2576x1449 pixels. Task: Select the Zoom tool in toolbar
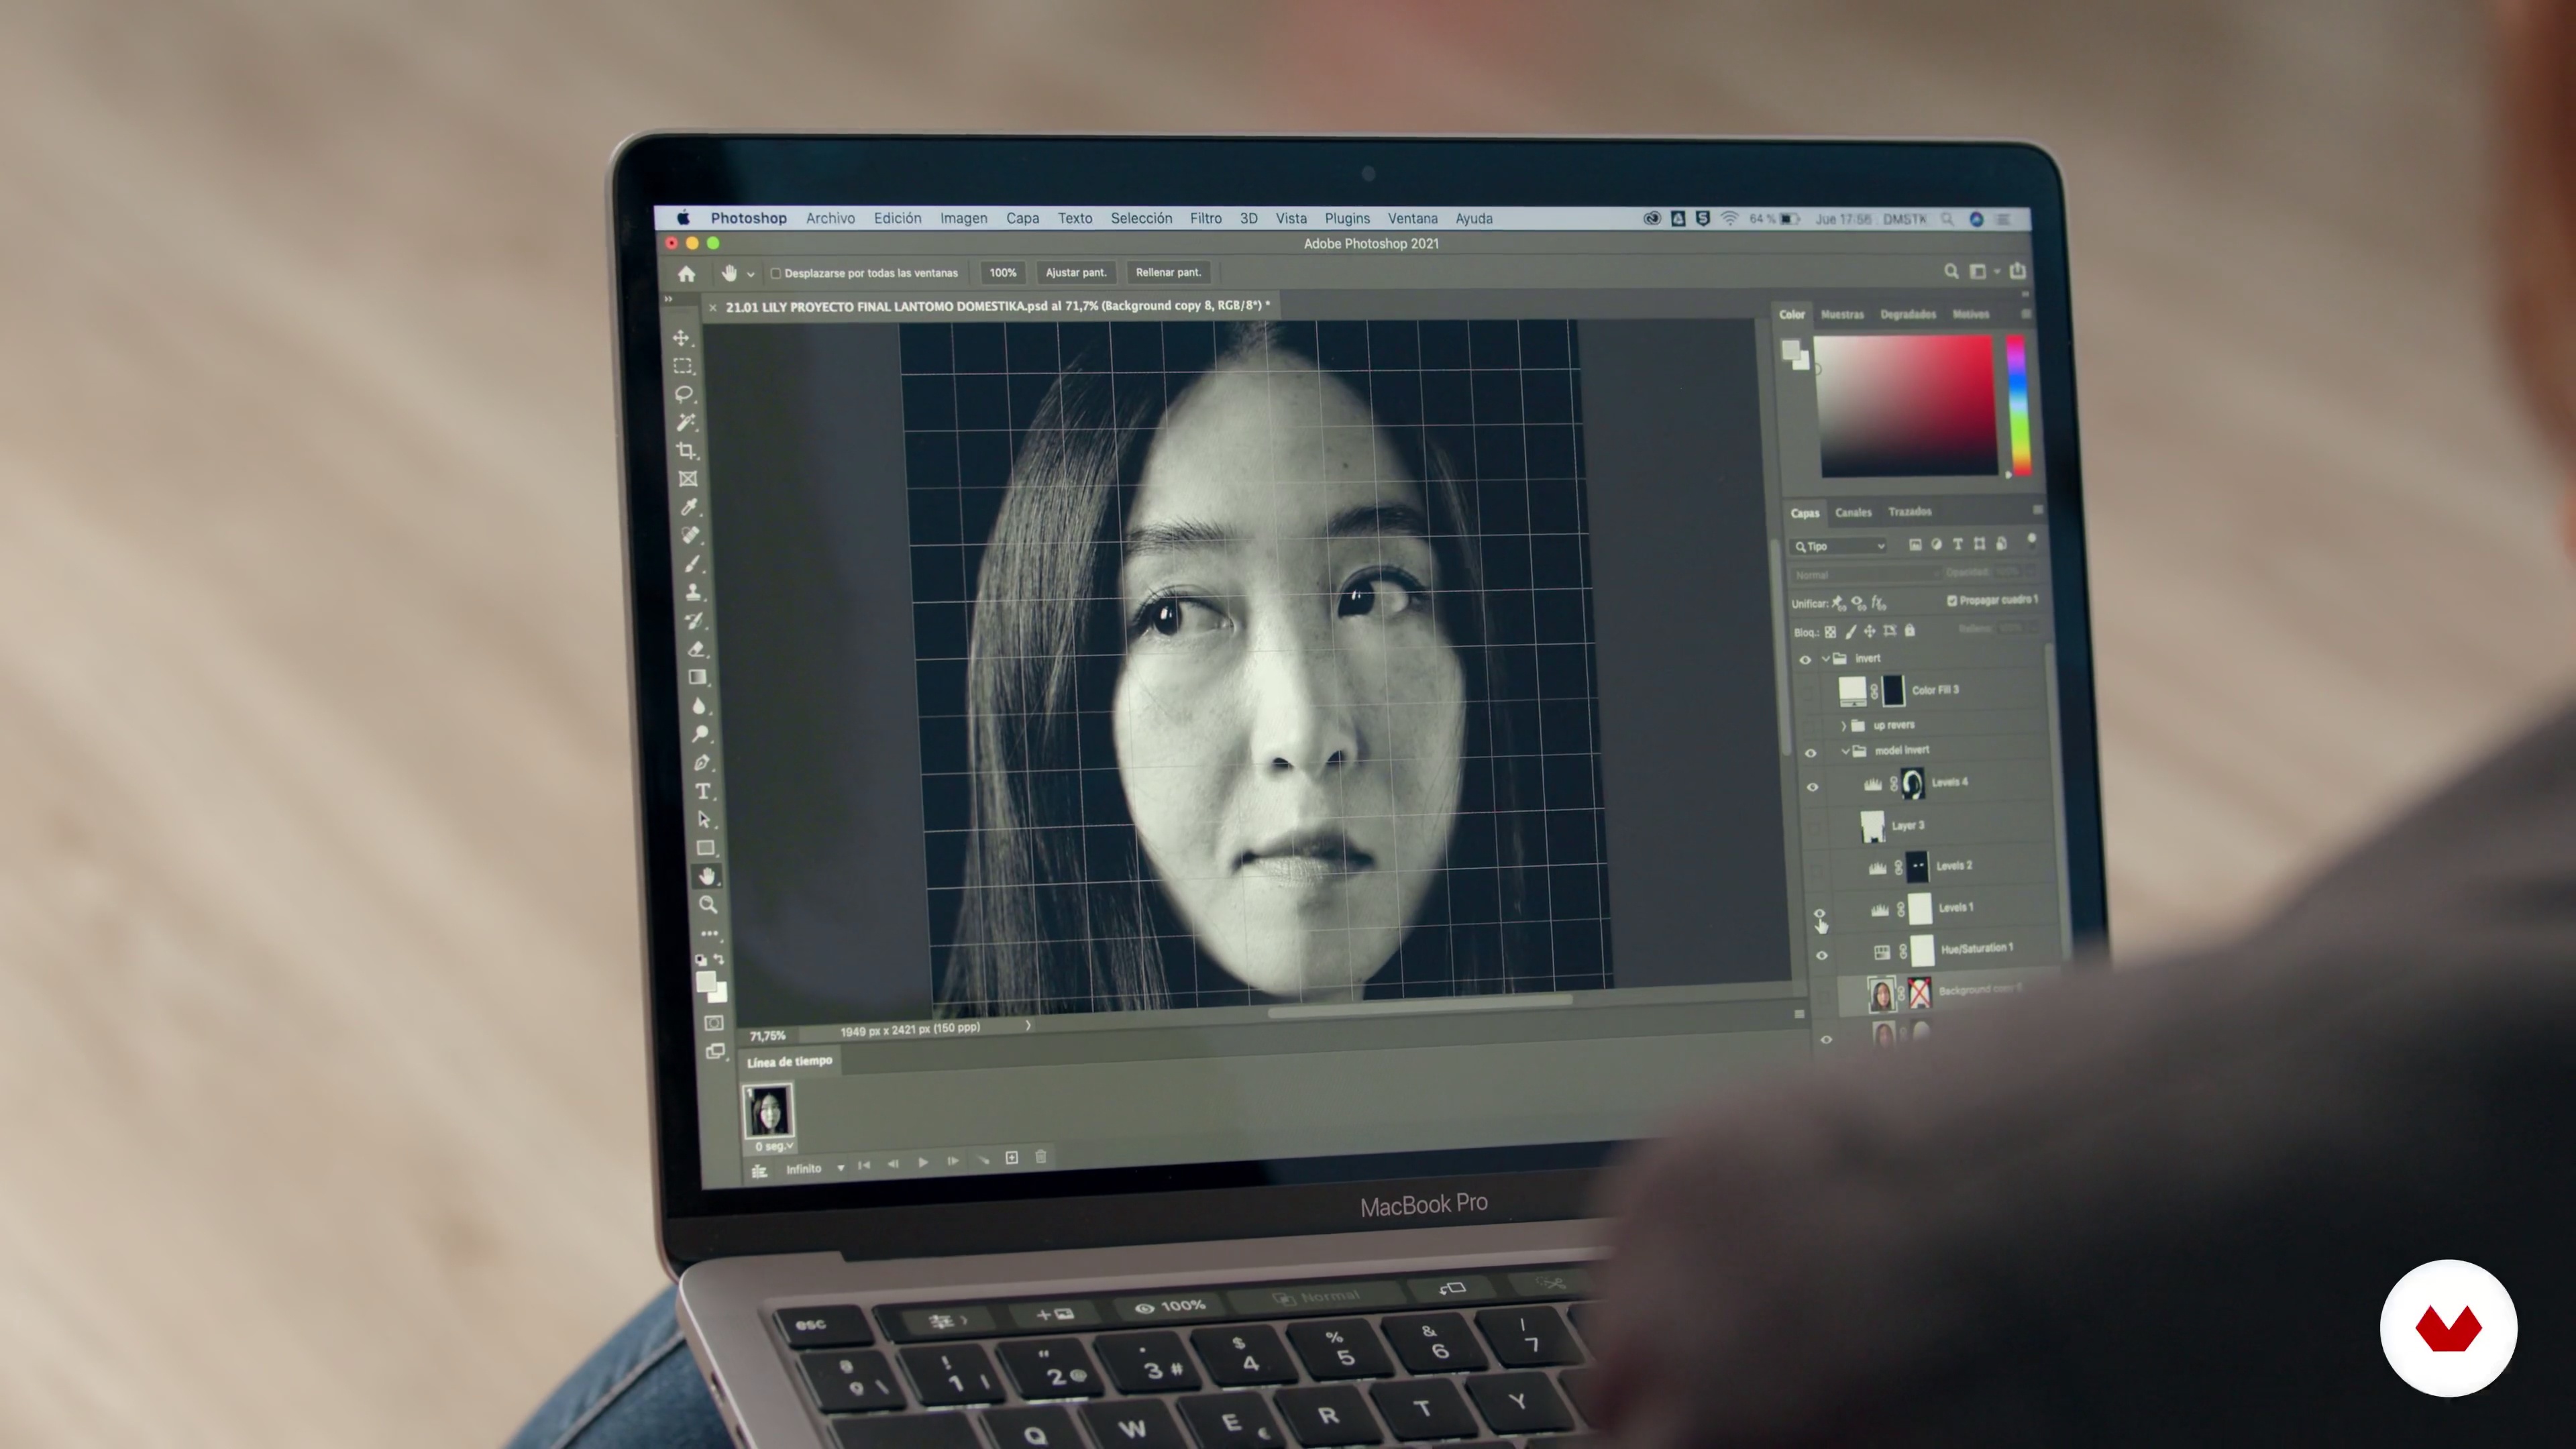coord(708,905)
